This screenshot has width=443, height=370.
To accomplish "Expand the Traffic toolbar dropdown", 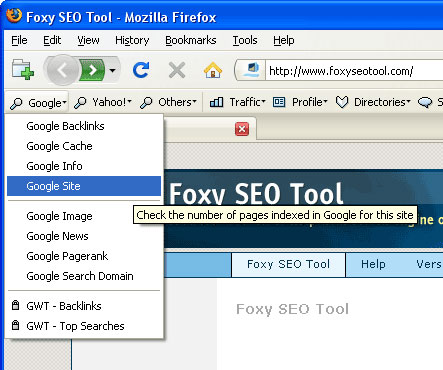I will pos(237,102).
